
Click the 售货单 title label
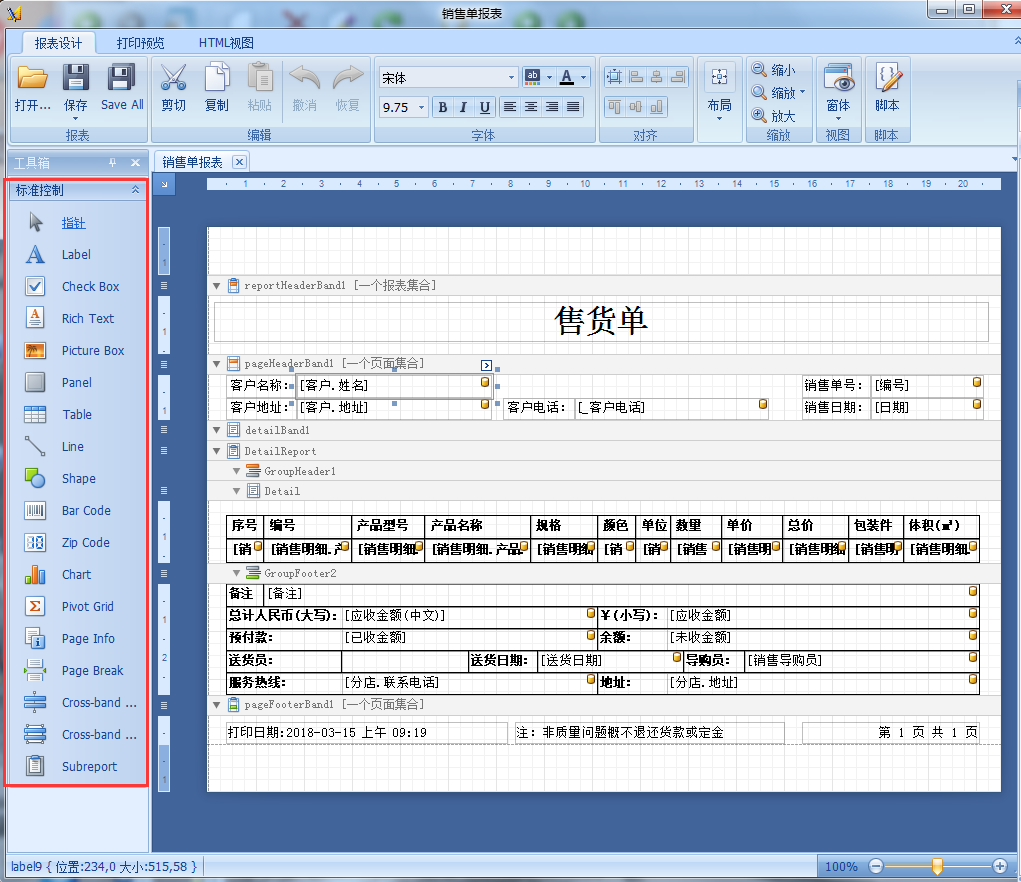coord(601,321)
